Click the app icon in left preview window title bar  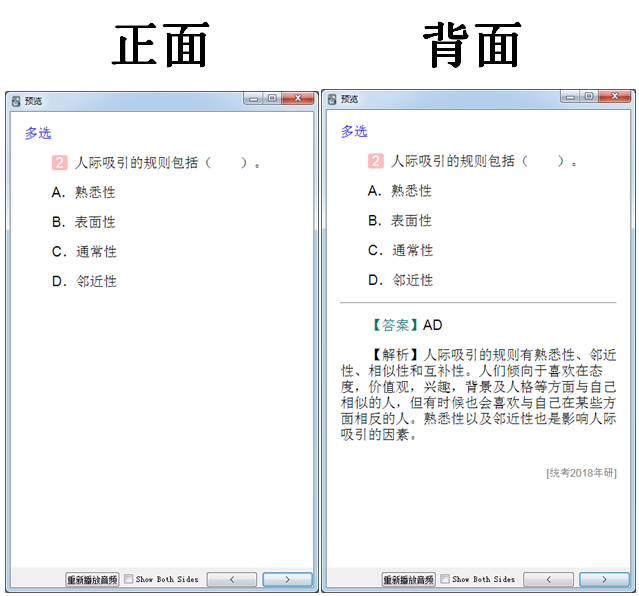tap(16, 101)
